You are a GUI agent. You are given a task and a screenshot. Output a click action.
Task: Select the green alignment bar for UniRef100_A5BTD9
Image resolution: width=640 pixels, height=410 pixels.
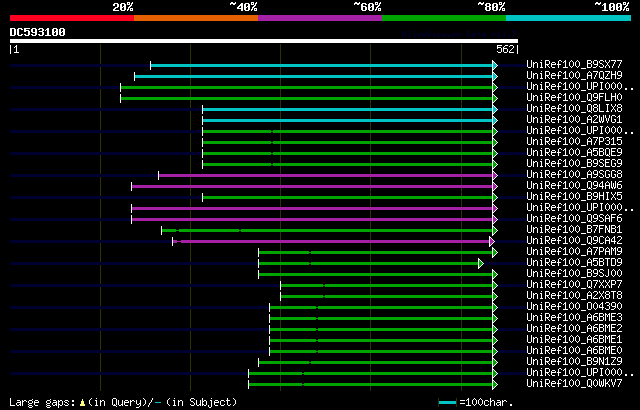click(x=369, y=264)
